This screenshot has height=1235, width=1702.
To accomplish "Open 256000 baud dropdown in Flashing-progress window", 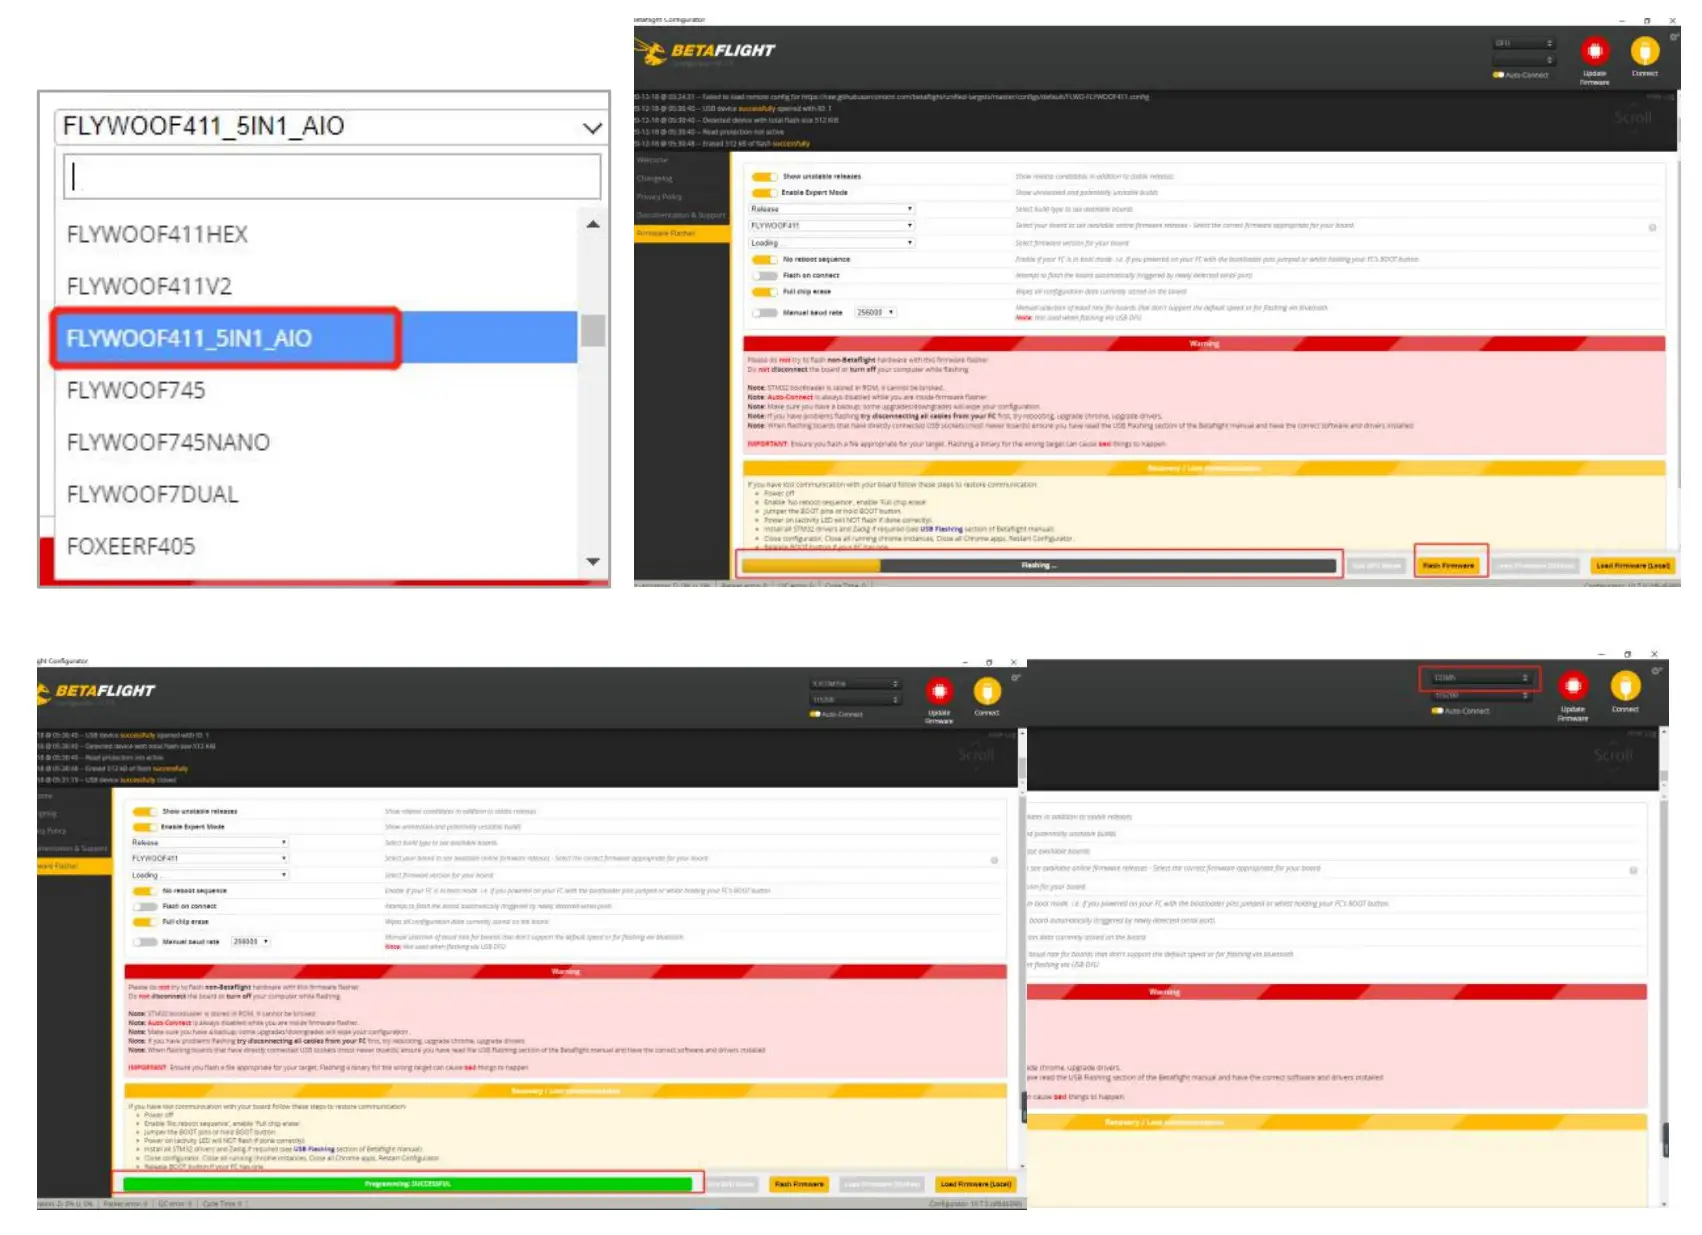I will pos(875,312).
